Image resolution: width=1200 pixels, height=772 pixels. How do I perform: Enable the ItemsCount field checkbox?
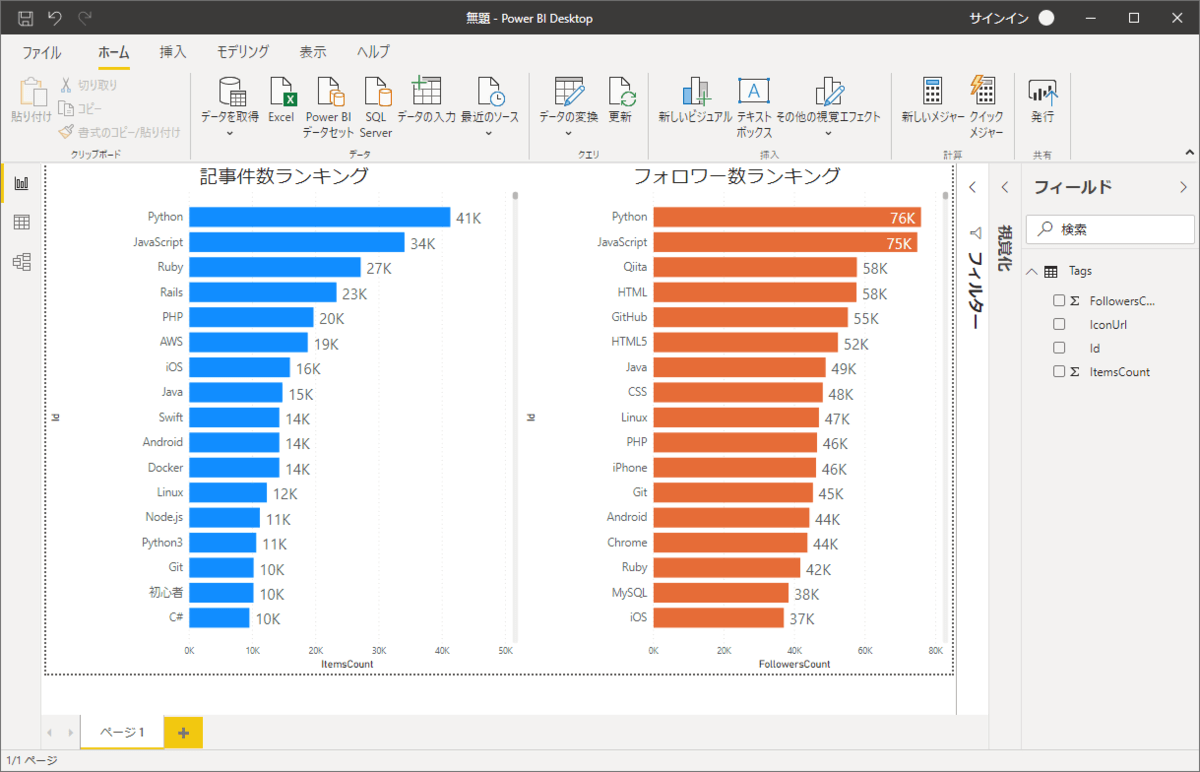coord(1059,372)
